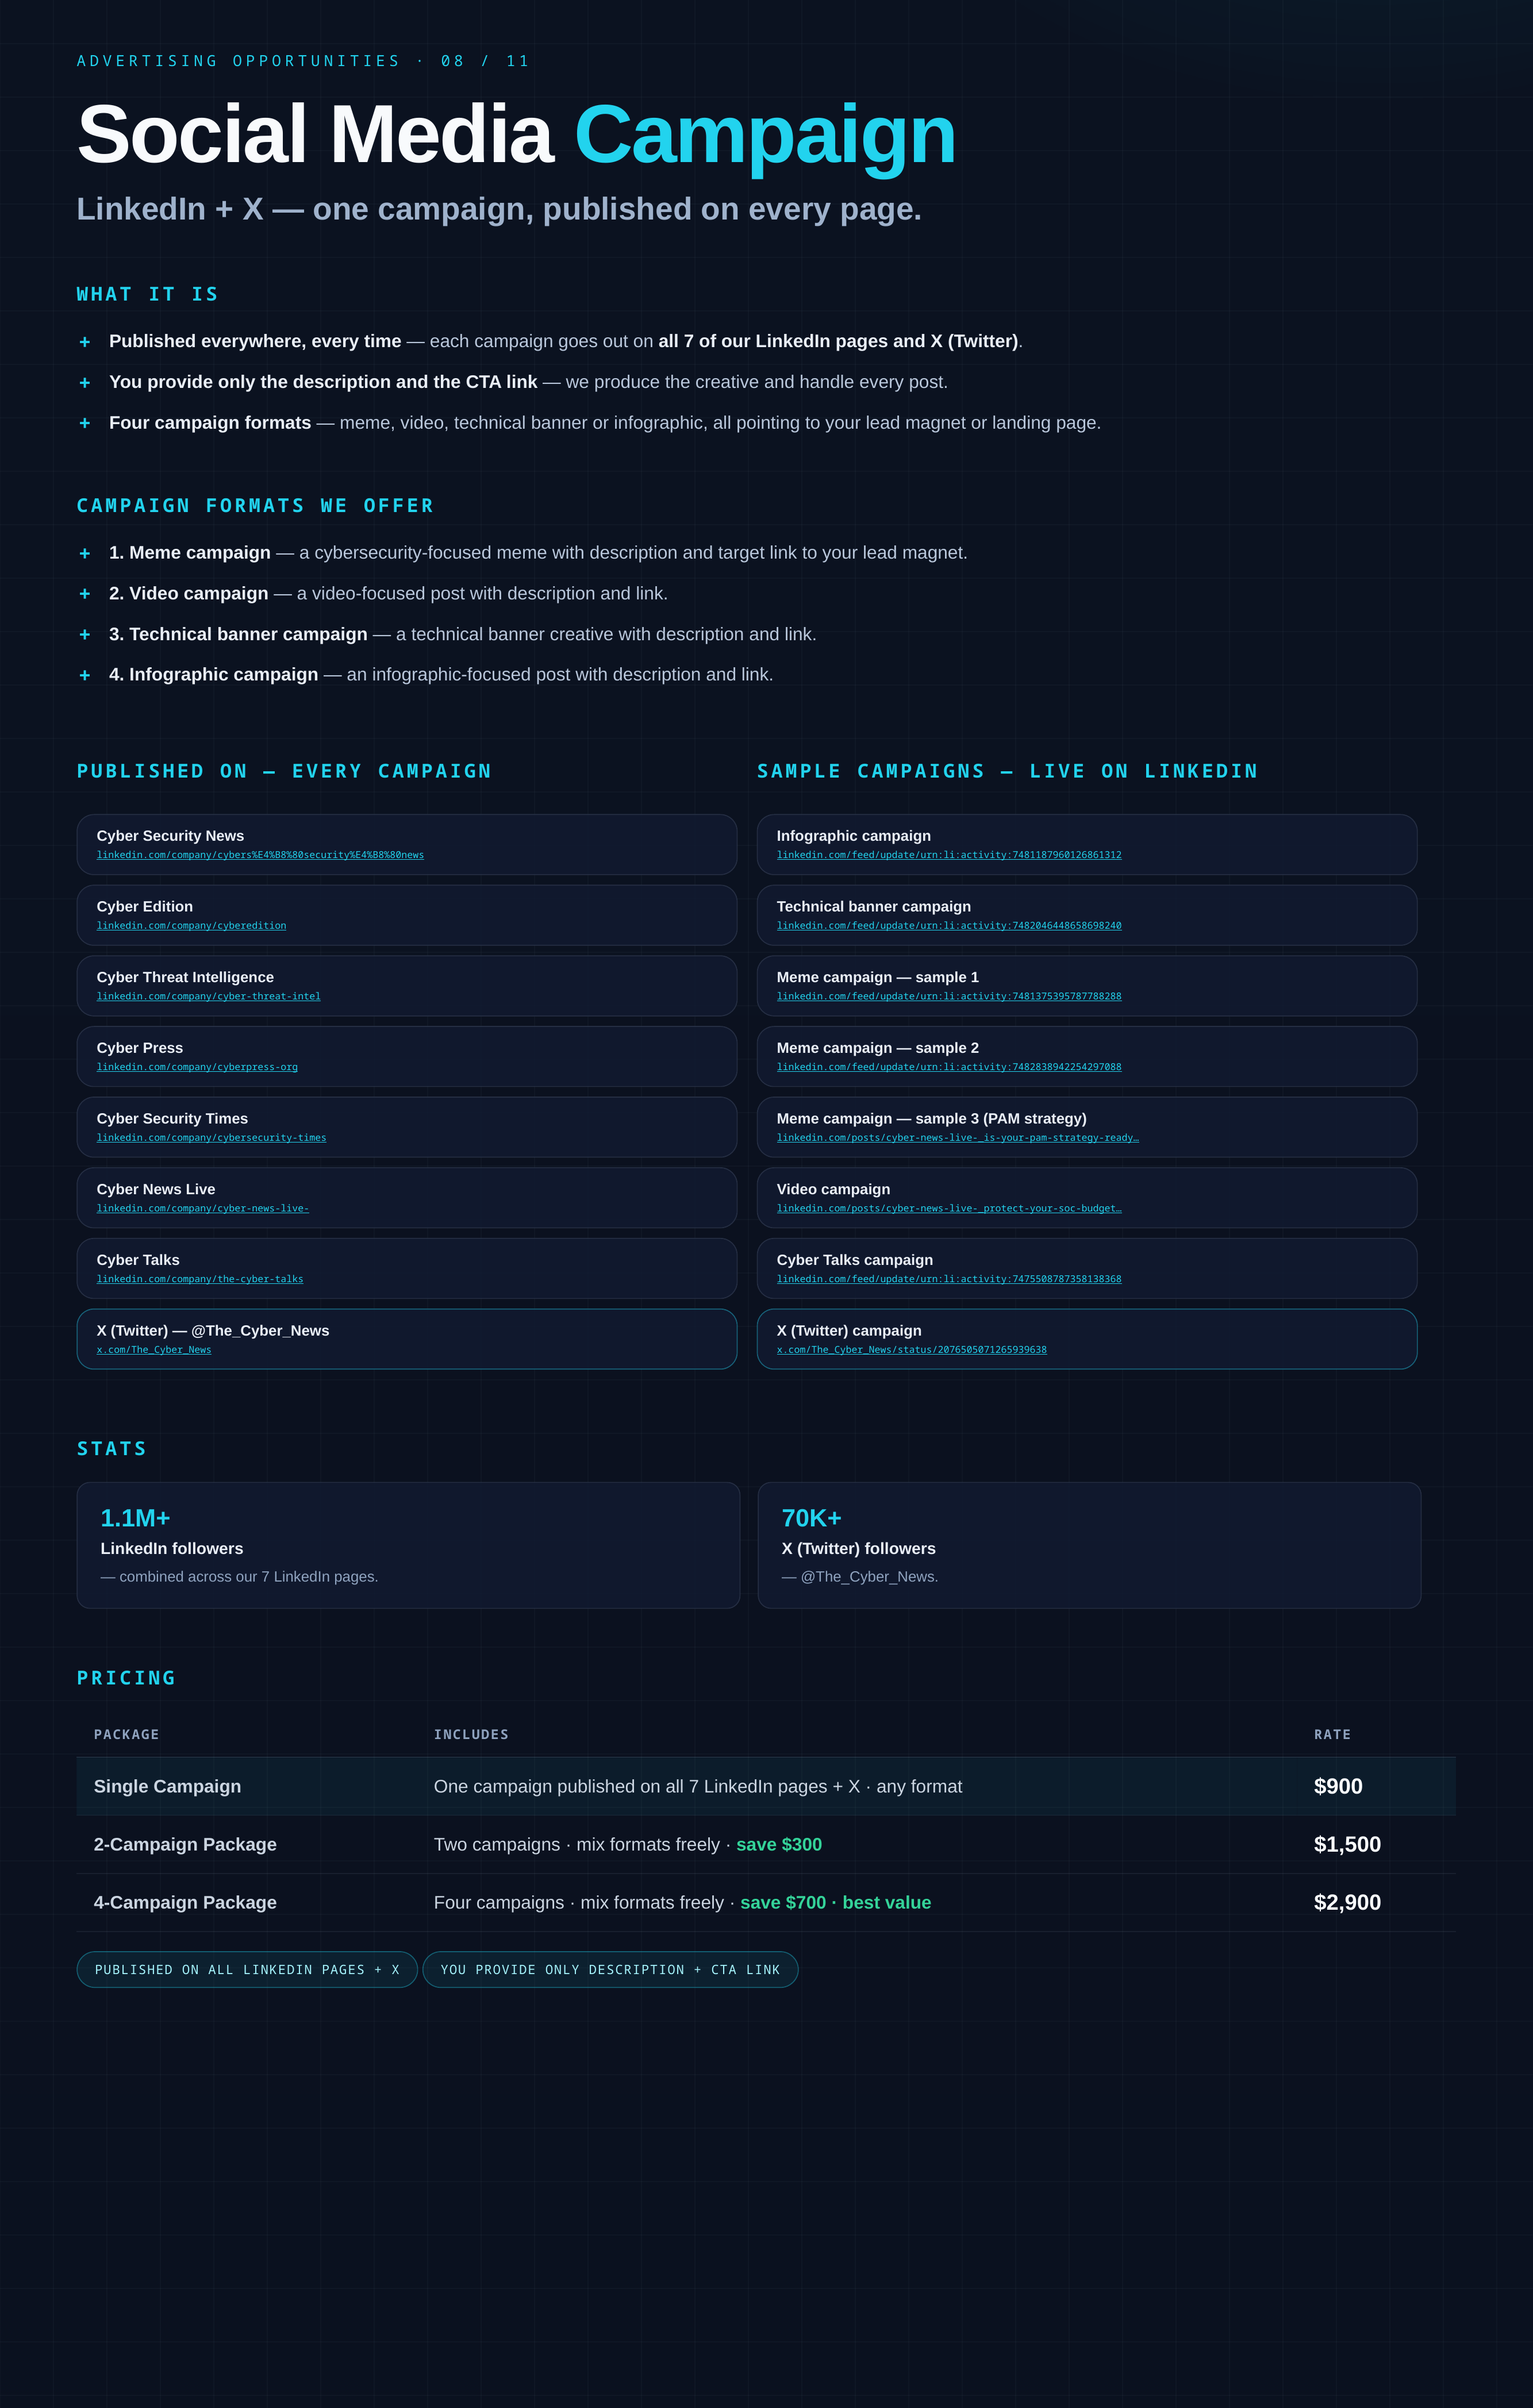Open the Cyber Security News LinkedIn link
This screenshot has width=1533, height=2408.
point(260,855)
